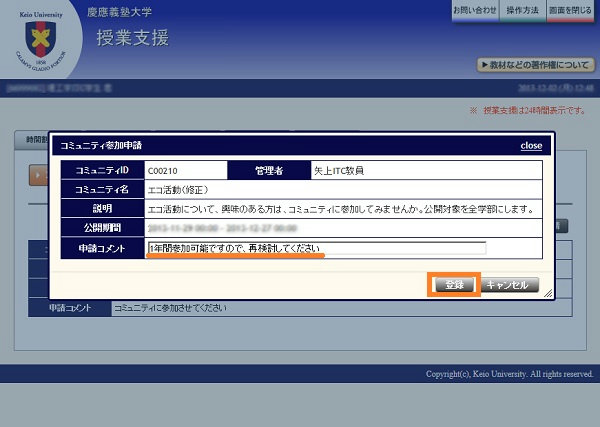Click the コミュニティID value C00210
The width and height of the screenshot is (600, 427).
pos(164,171)
